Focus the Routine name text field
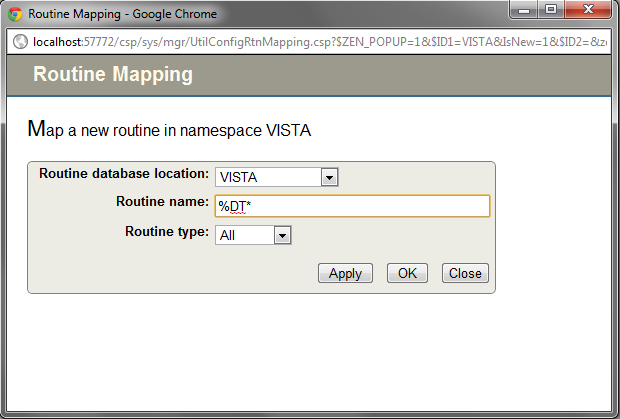This screenshot has height=419, width=620. (x=352, y=206)
